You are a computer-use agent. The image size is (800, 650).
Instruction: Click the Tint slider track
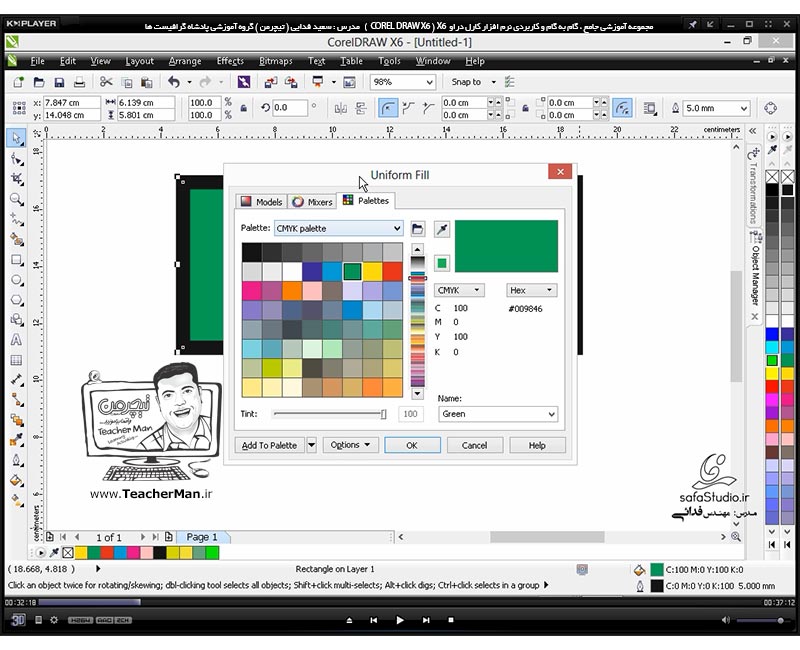coord(329,414)
